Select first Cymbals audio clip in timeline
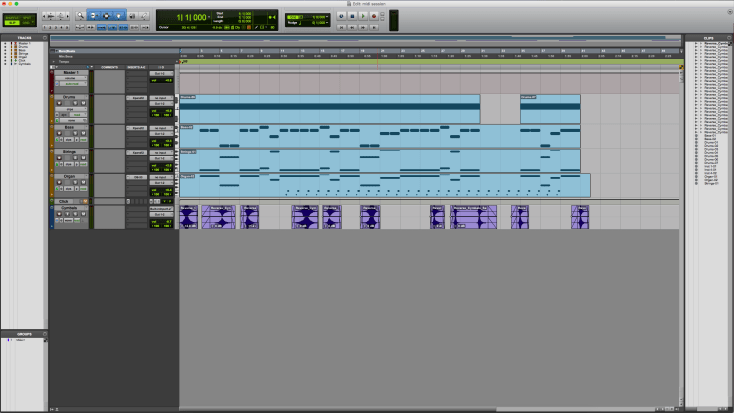 (188, 217)
